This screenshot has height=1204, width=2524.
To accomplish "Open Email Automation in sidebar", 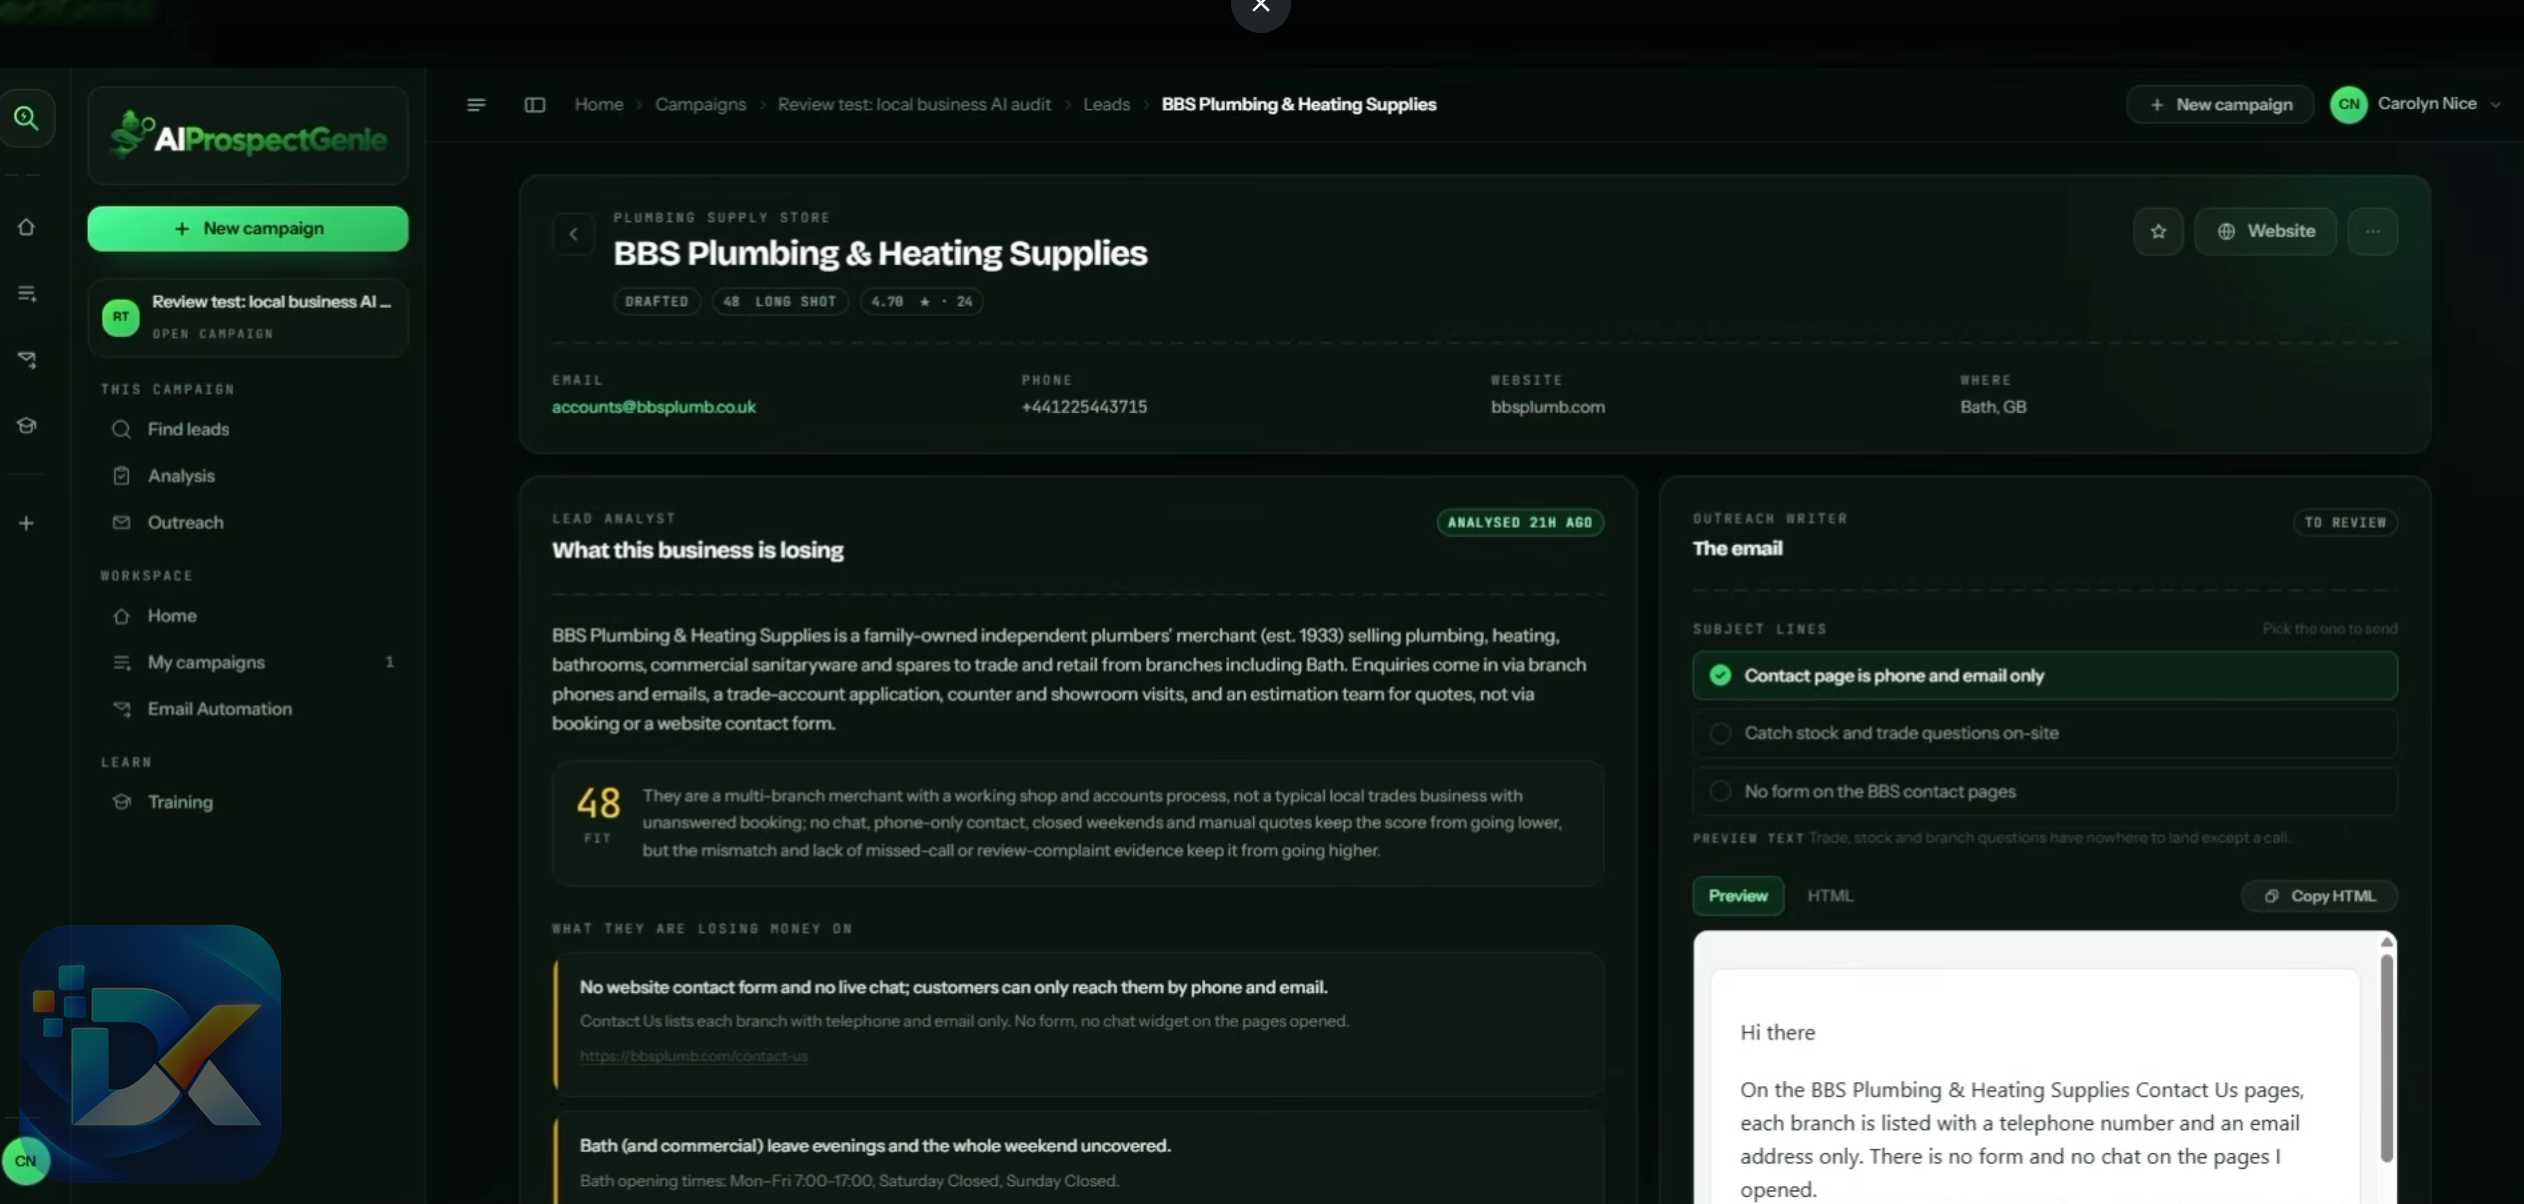I will tap(219, 709).
